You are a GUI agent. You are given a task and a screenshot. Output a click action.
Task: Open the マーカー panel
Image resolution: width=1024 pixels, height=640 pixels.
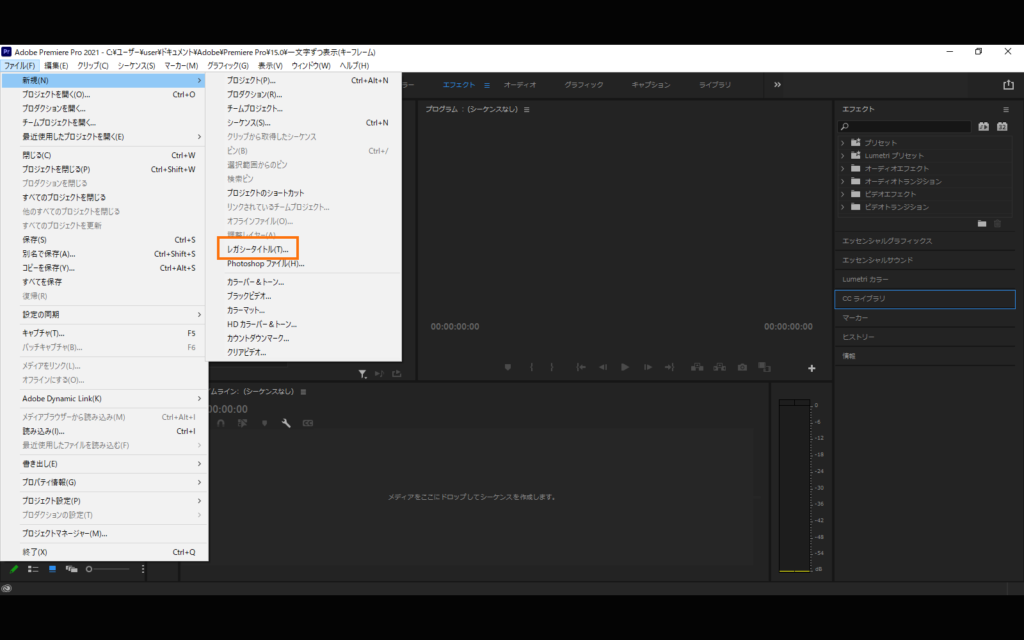pos(925,318)
